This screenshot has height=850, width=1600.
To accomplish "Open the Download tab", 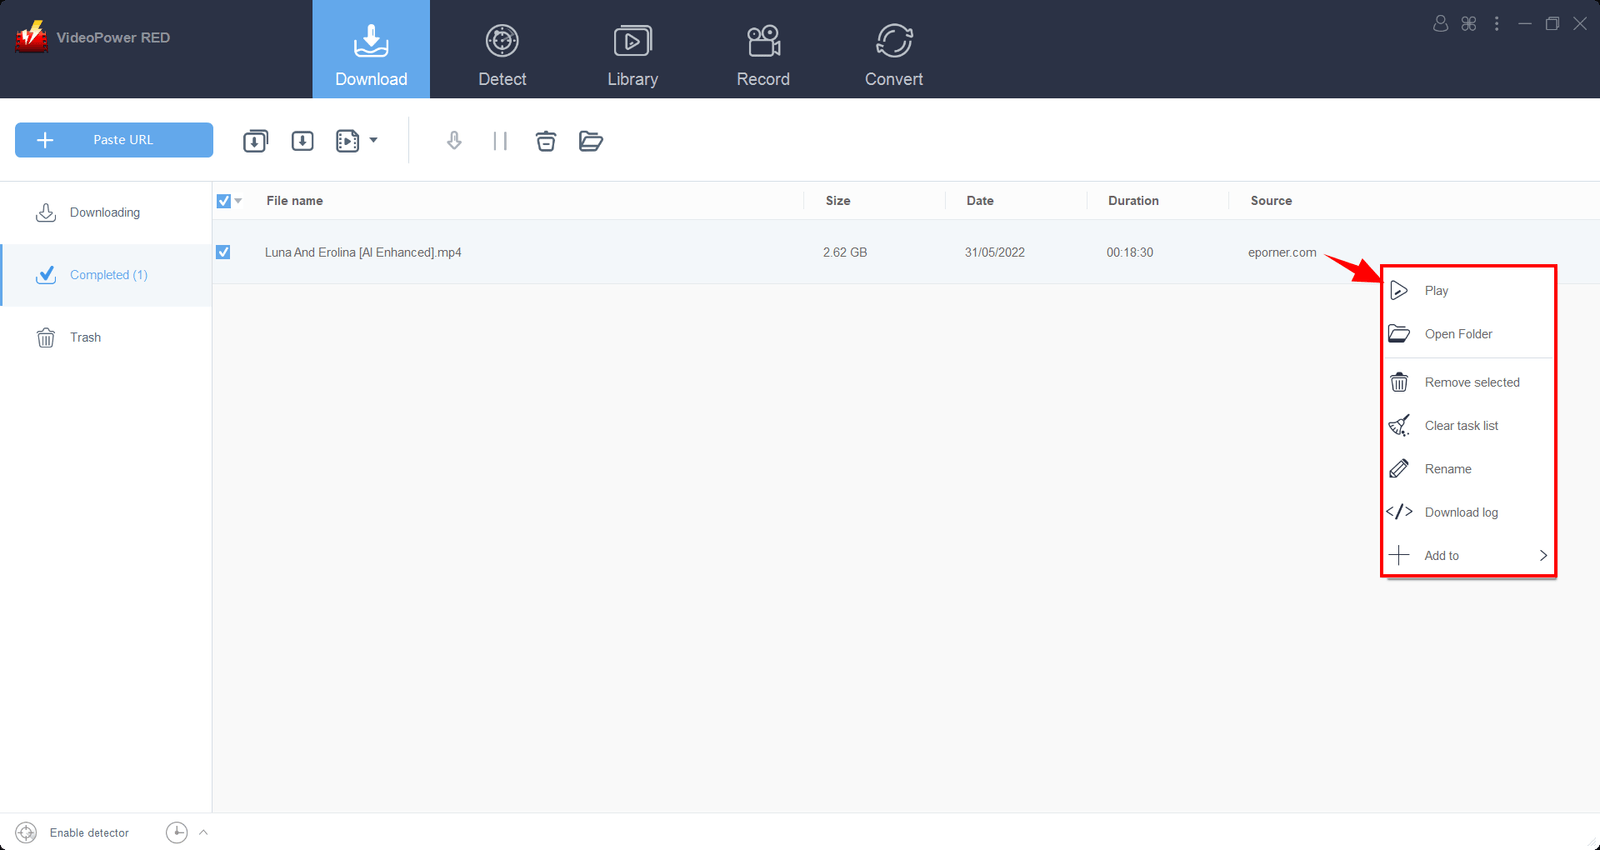I will click(x=371, y=49).
